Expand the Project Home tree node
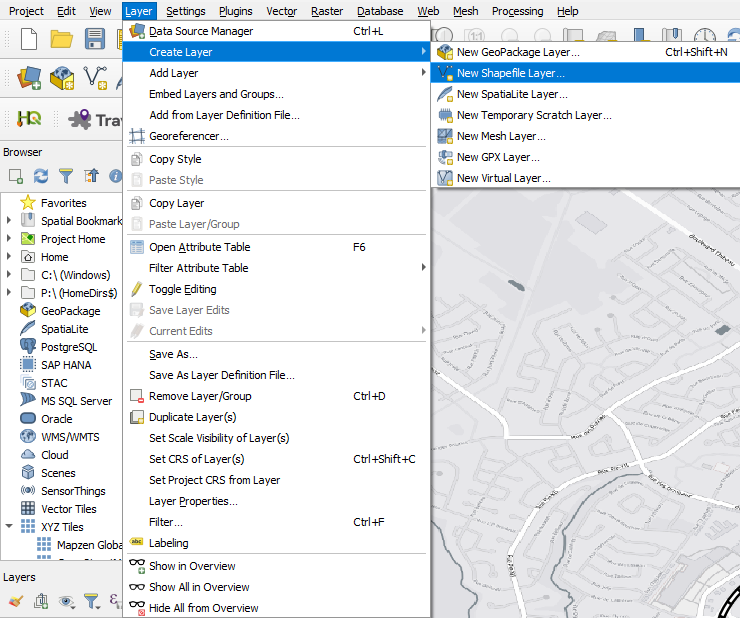Screen dimensions: 740x618 (9, 239)
